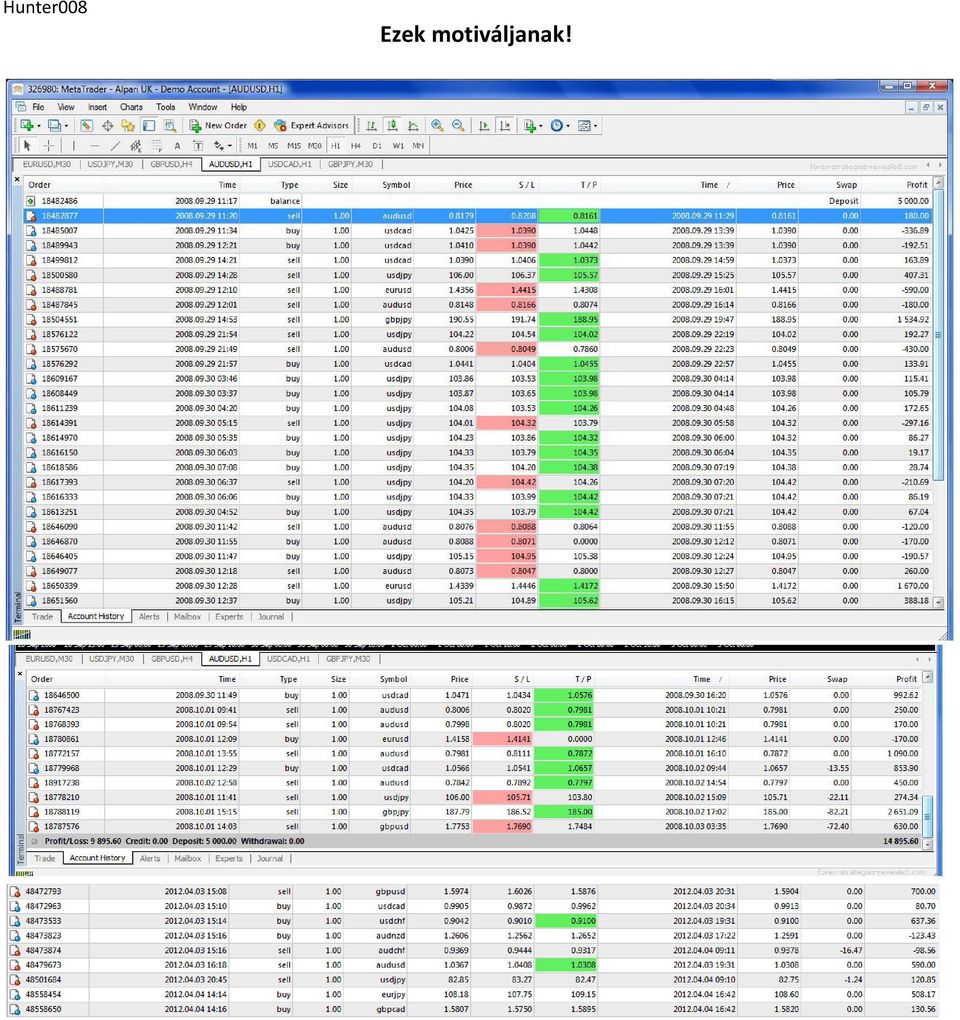Click the New Chart toolbar icon

point(27,126)
